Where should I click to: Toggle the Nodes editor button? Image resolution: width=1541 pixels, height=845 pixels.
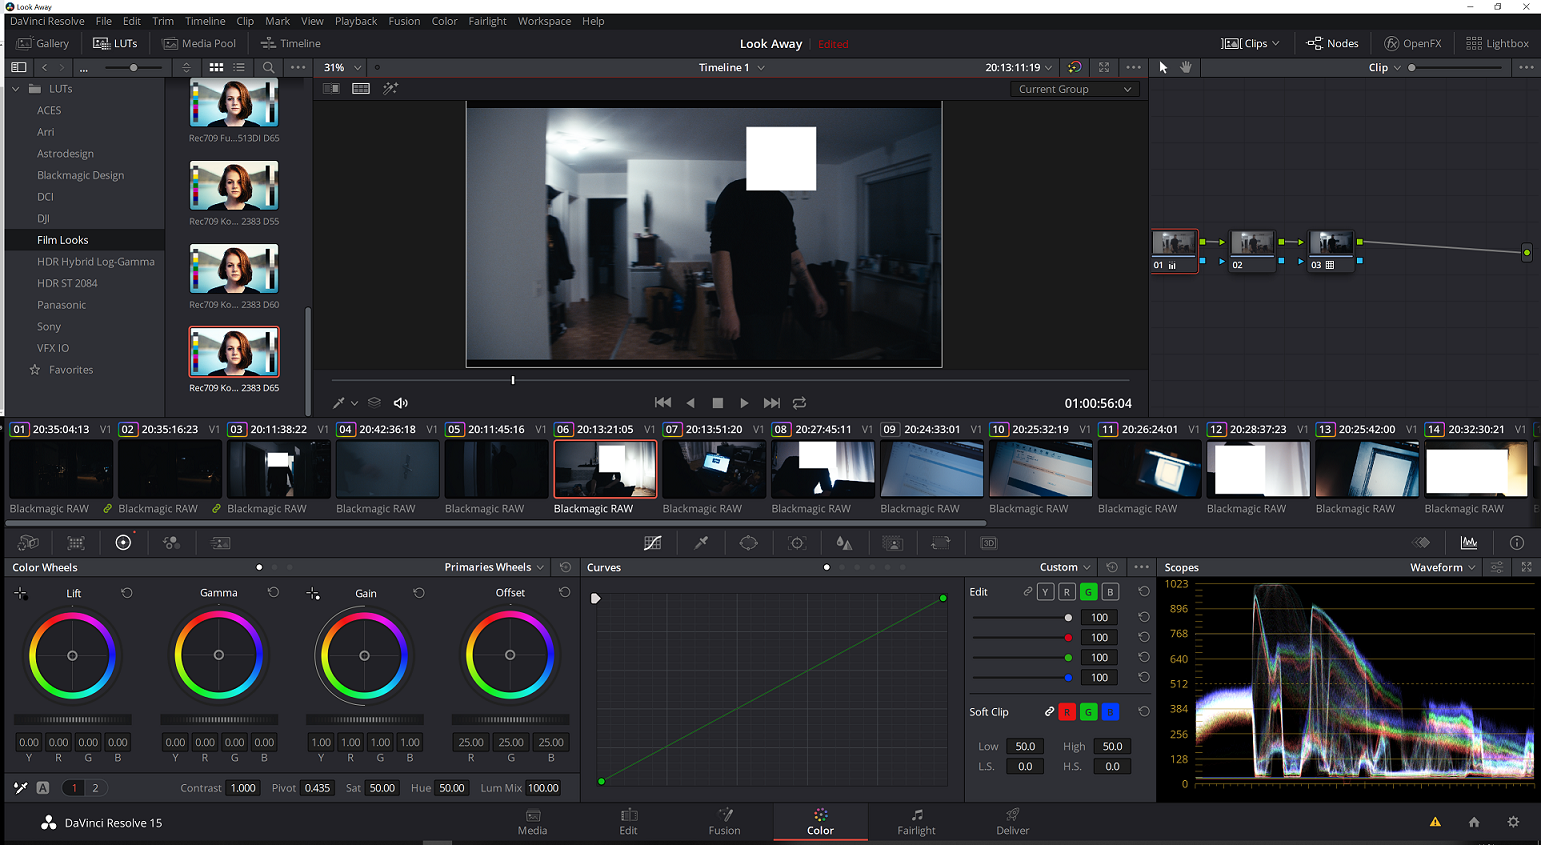[x=1332, y=43]
